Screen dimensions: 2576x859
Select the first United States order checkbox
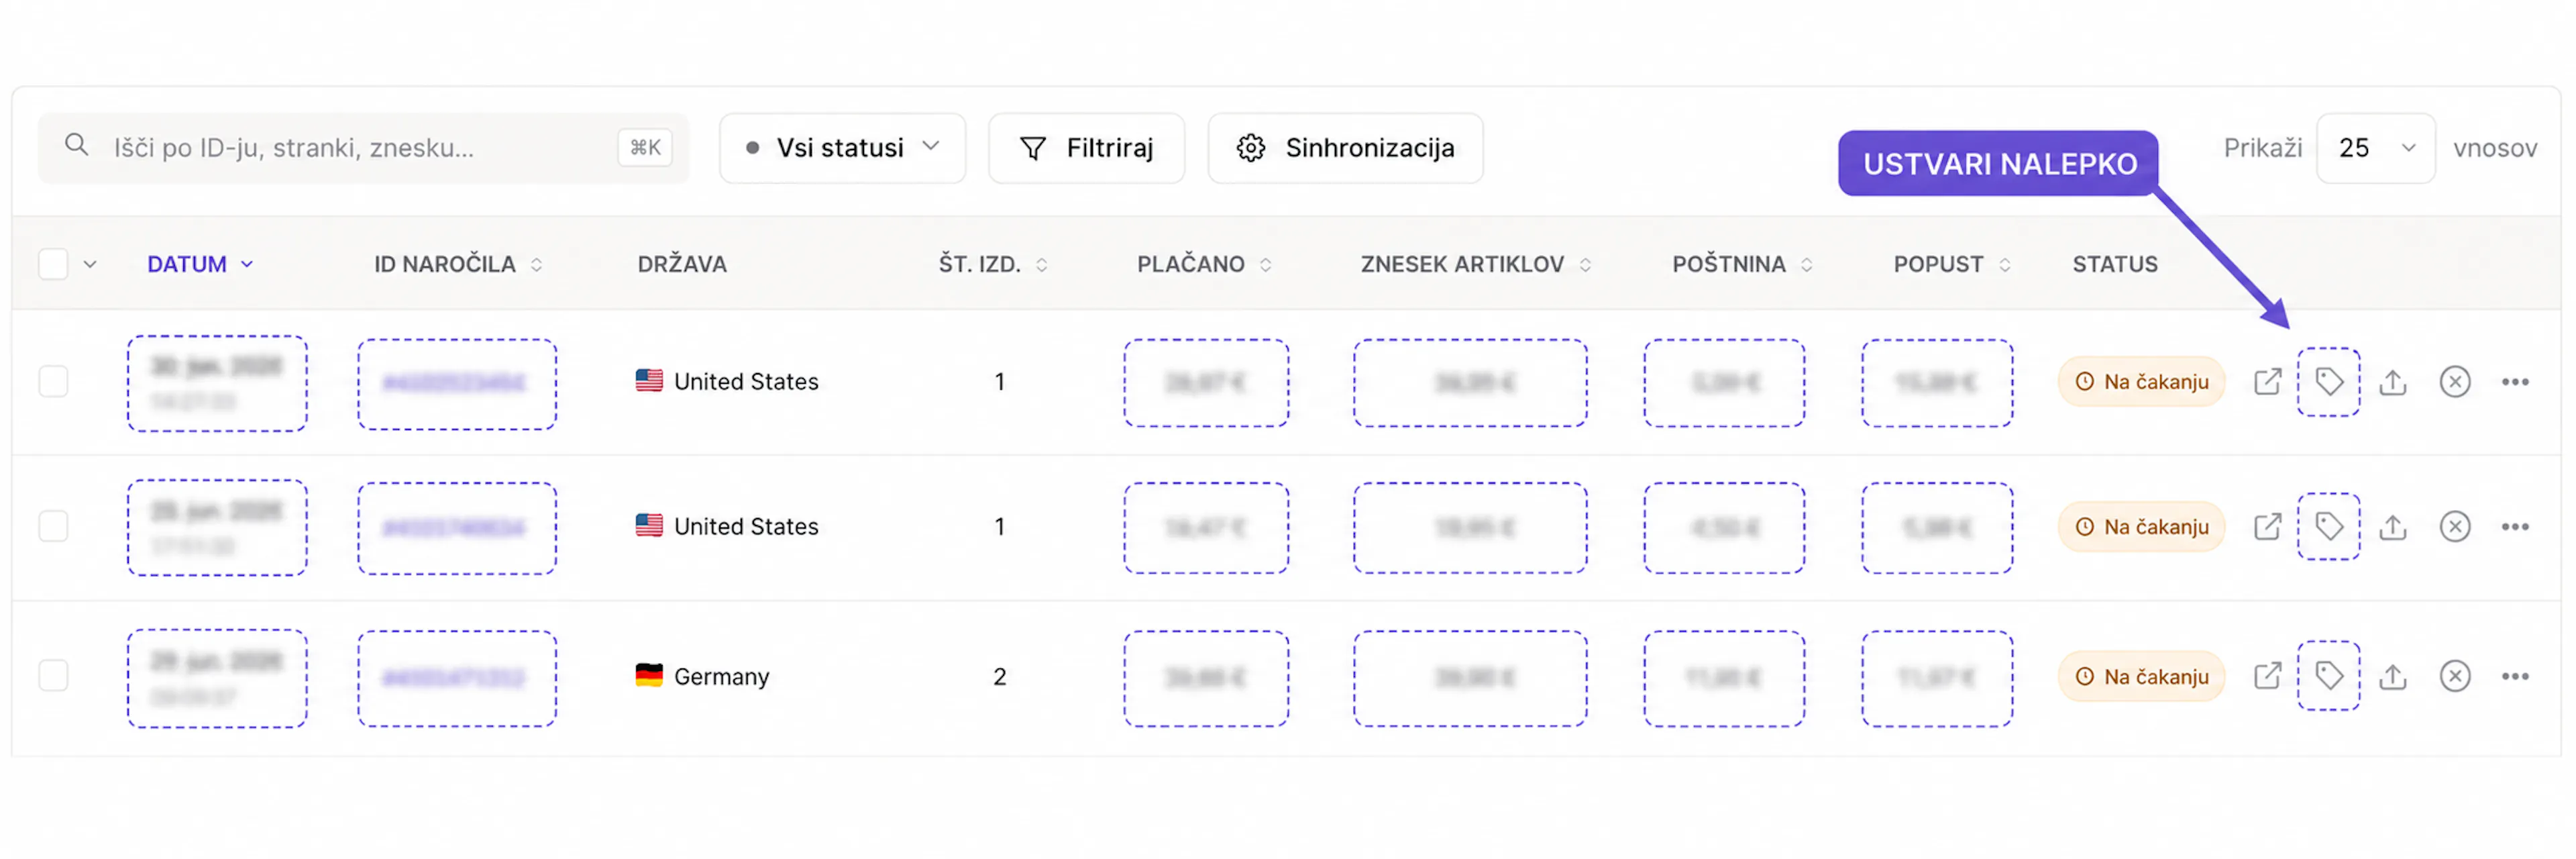click(x=53, y=381)
